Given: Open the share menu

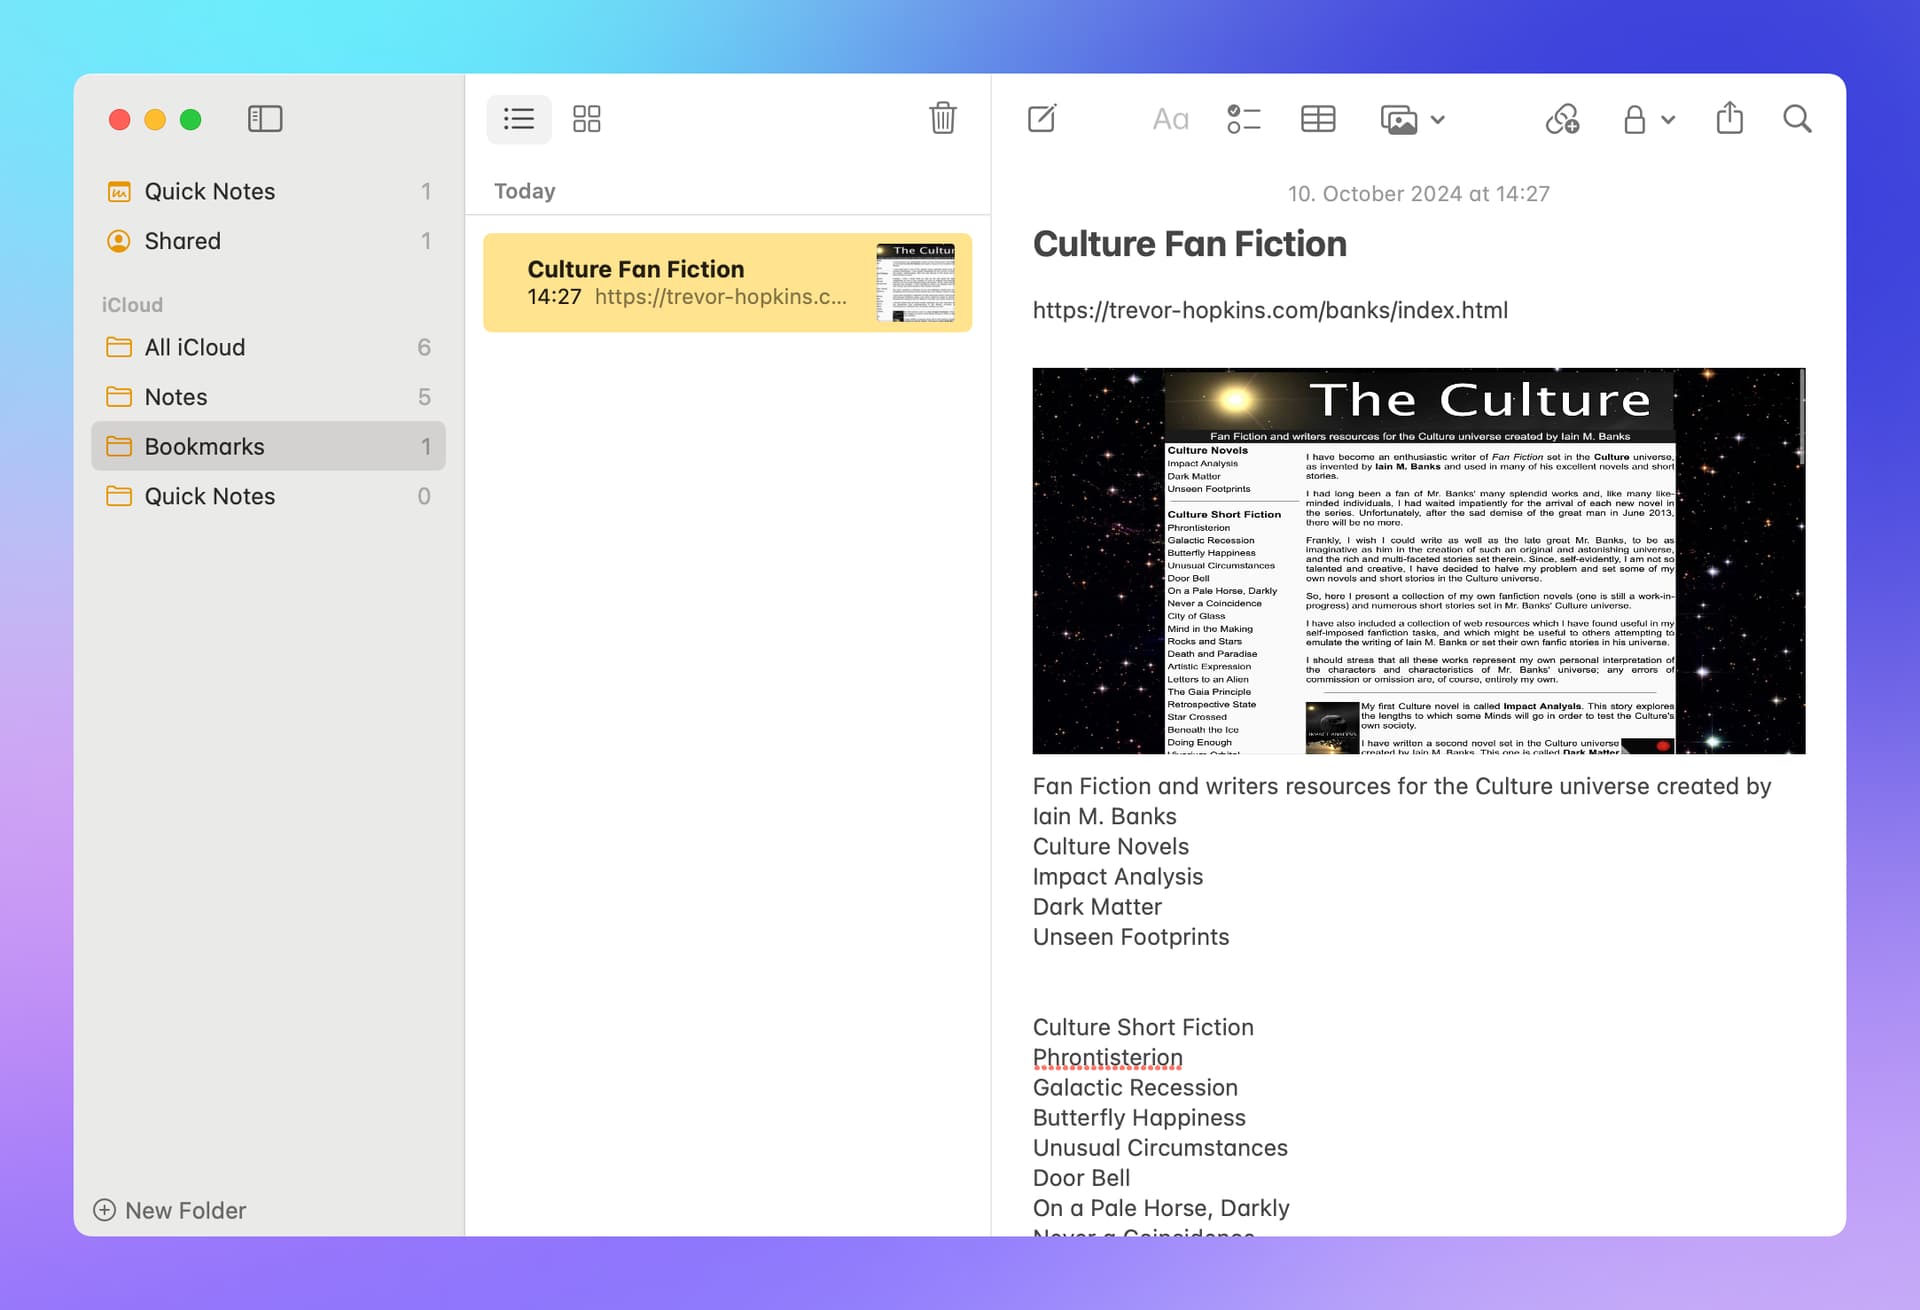Looking at the screenshot, I should click(x=1729, y=119).
